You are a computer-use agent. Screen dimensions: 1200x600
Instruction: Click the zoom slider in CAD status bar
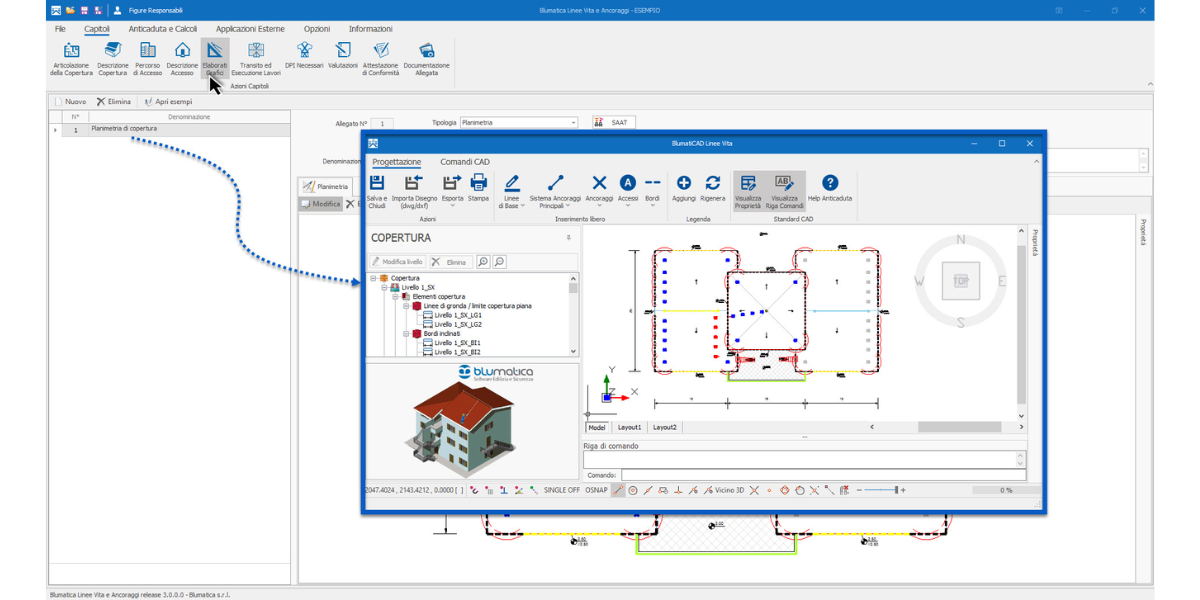coord(881,490)
